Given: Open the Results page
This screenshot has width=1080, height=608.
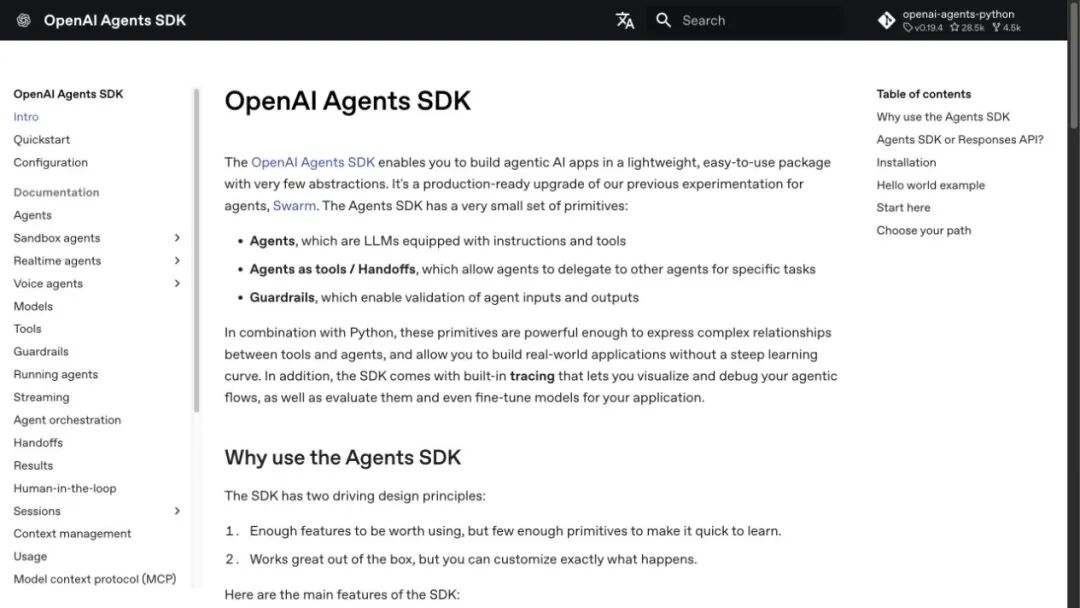Looking at the screenshot, I should tap(33, 465).
